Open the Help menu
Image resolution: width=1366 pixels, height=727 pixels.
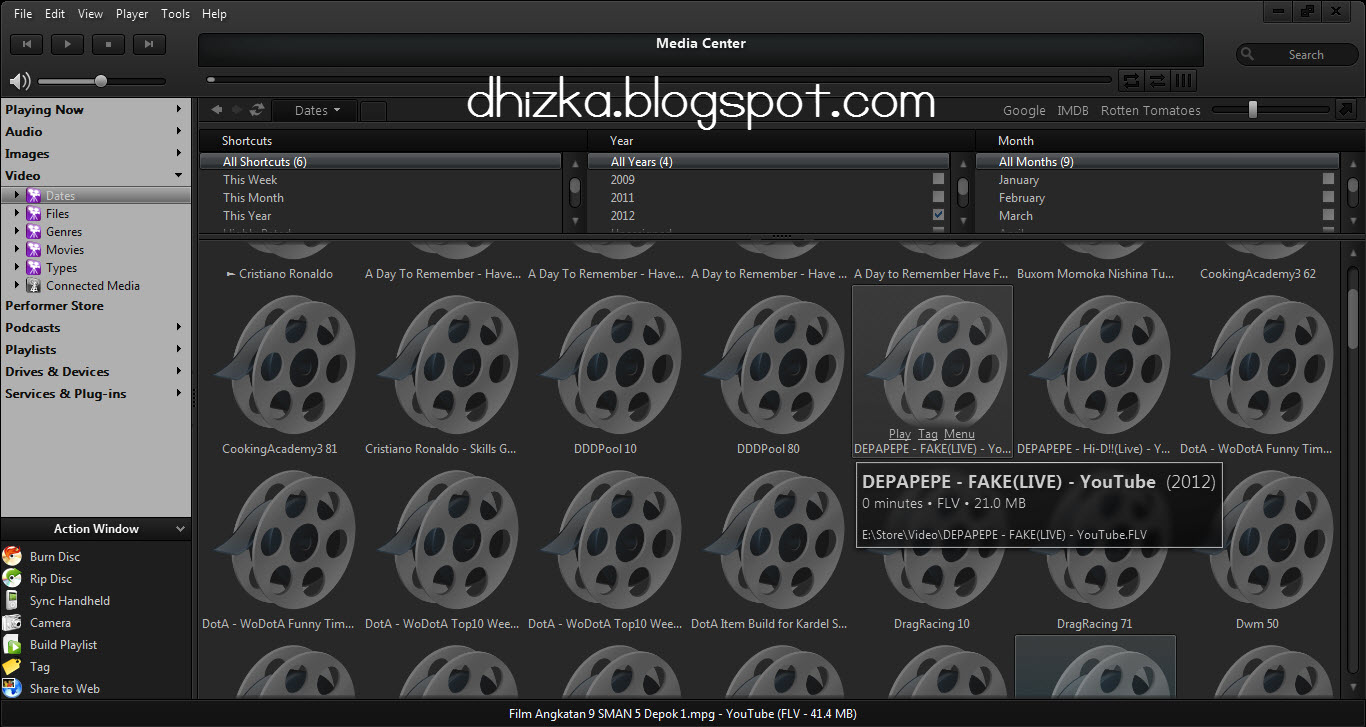214,14
